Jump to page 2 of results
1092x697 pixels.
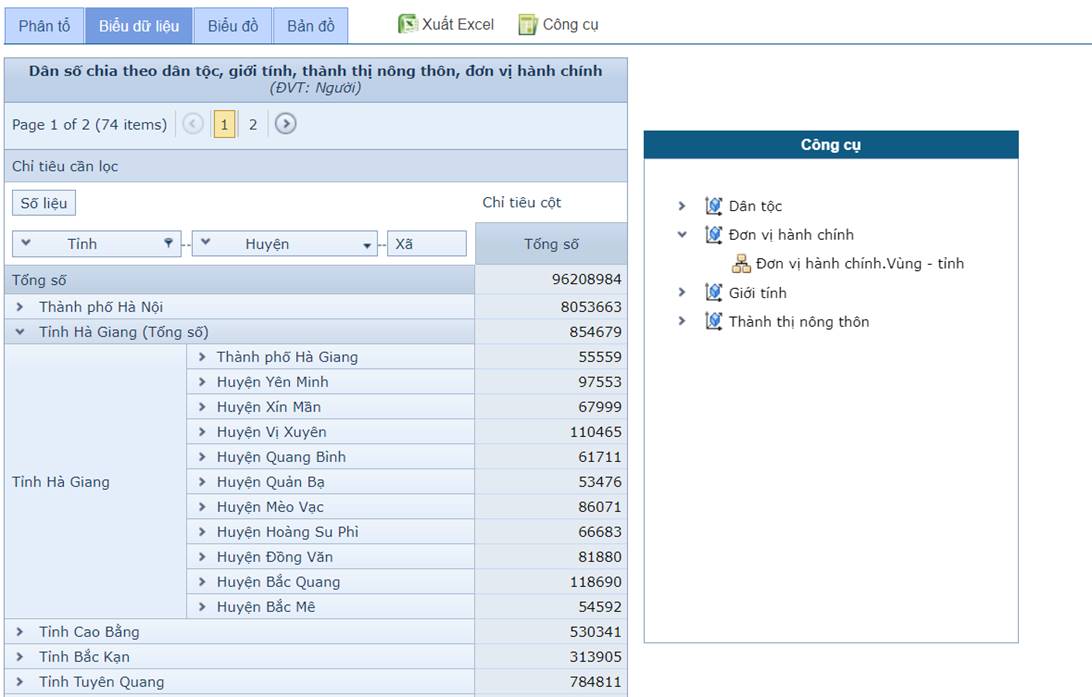(x=253, y=125)
